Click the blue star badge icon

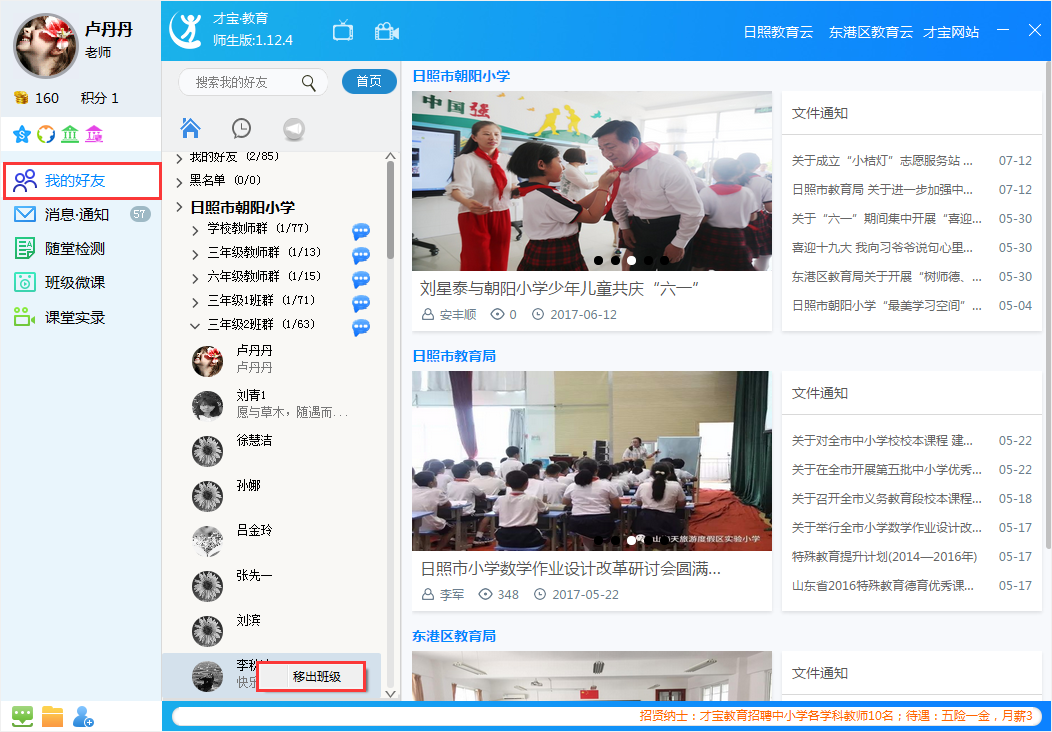(x=22, y=134)
